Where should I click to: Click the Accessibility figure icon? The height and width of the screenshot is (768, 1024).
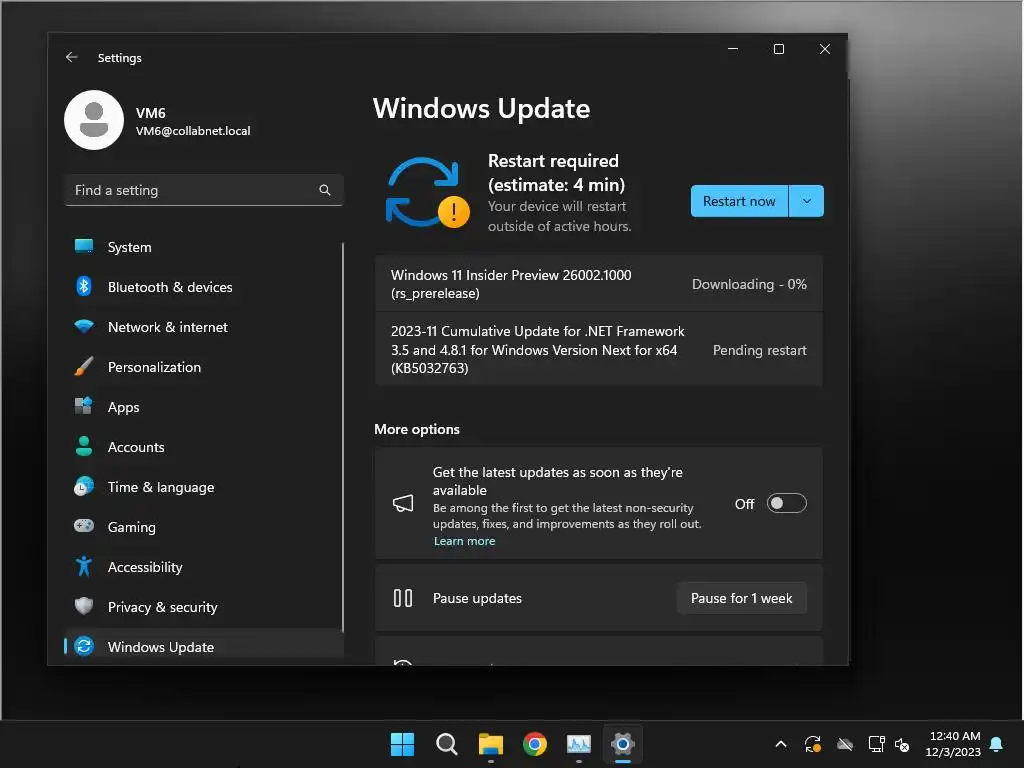coord(84,566)
